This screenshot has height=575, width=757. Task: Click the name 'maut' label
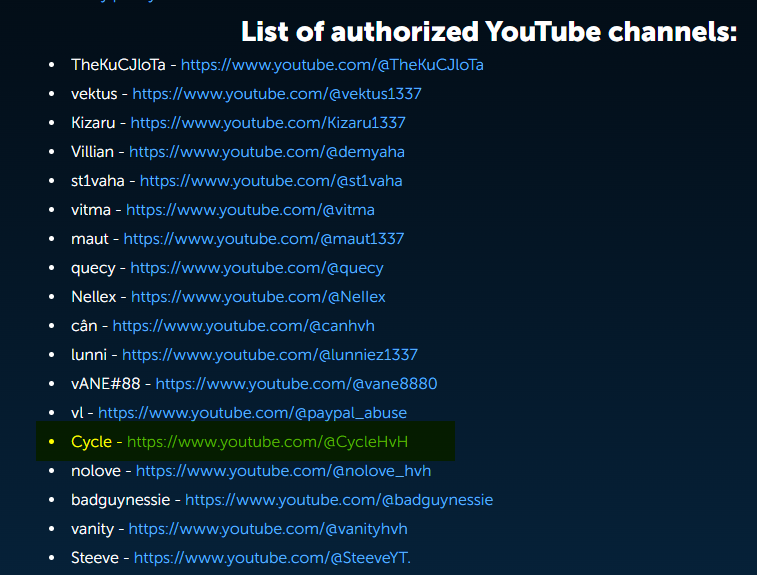(90, 239)
